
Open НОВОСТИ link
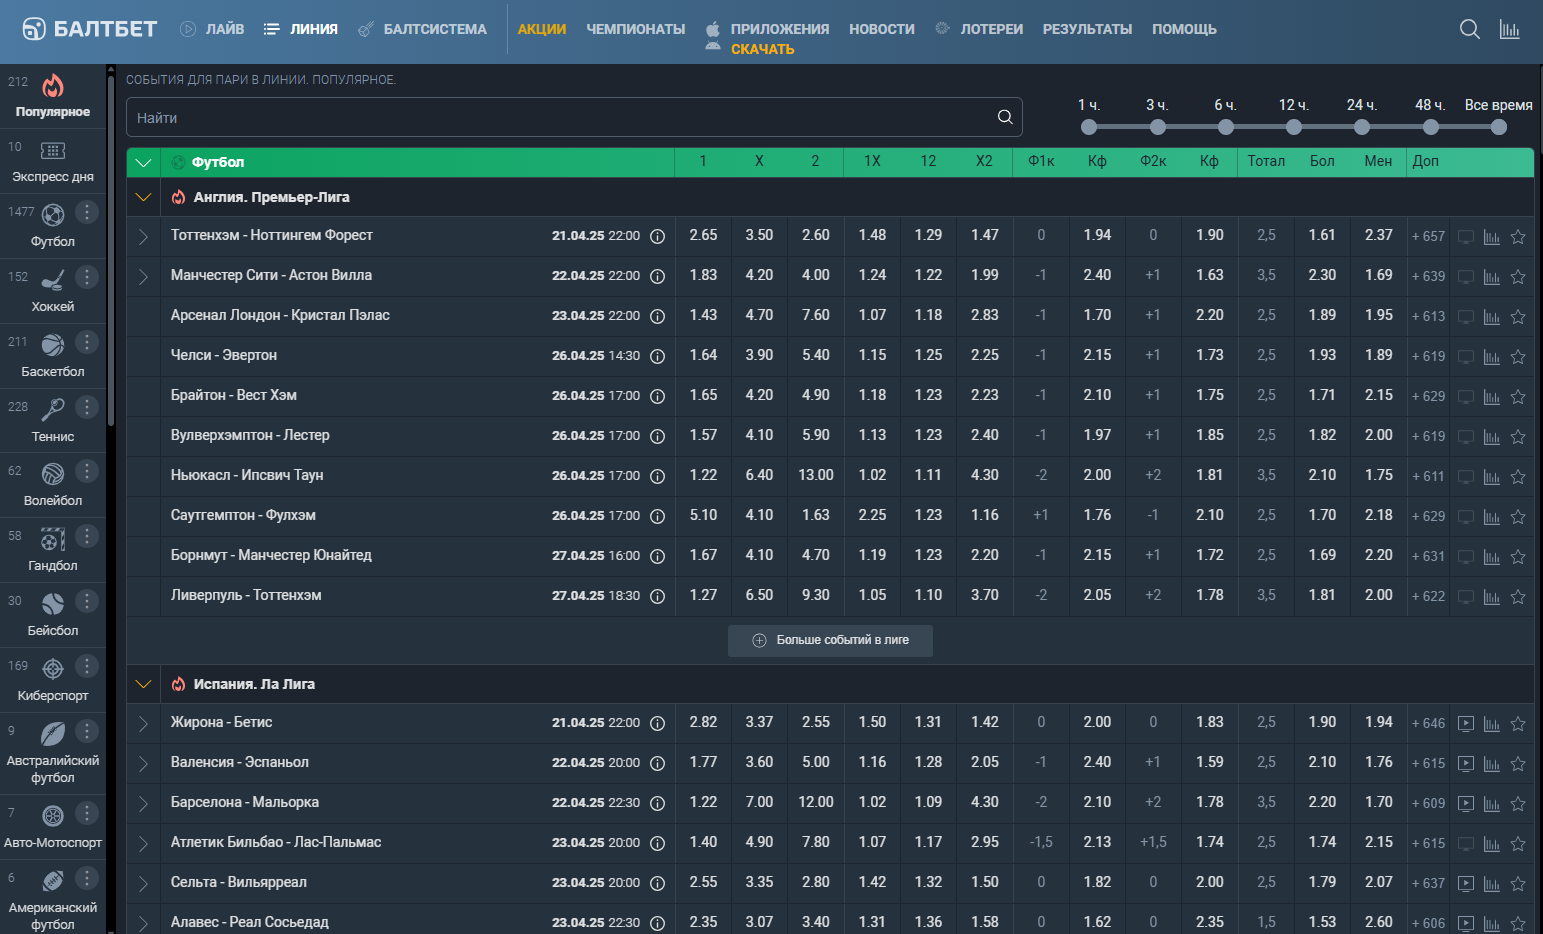tap(882, 29)
